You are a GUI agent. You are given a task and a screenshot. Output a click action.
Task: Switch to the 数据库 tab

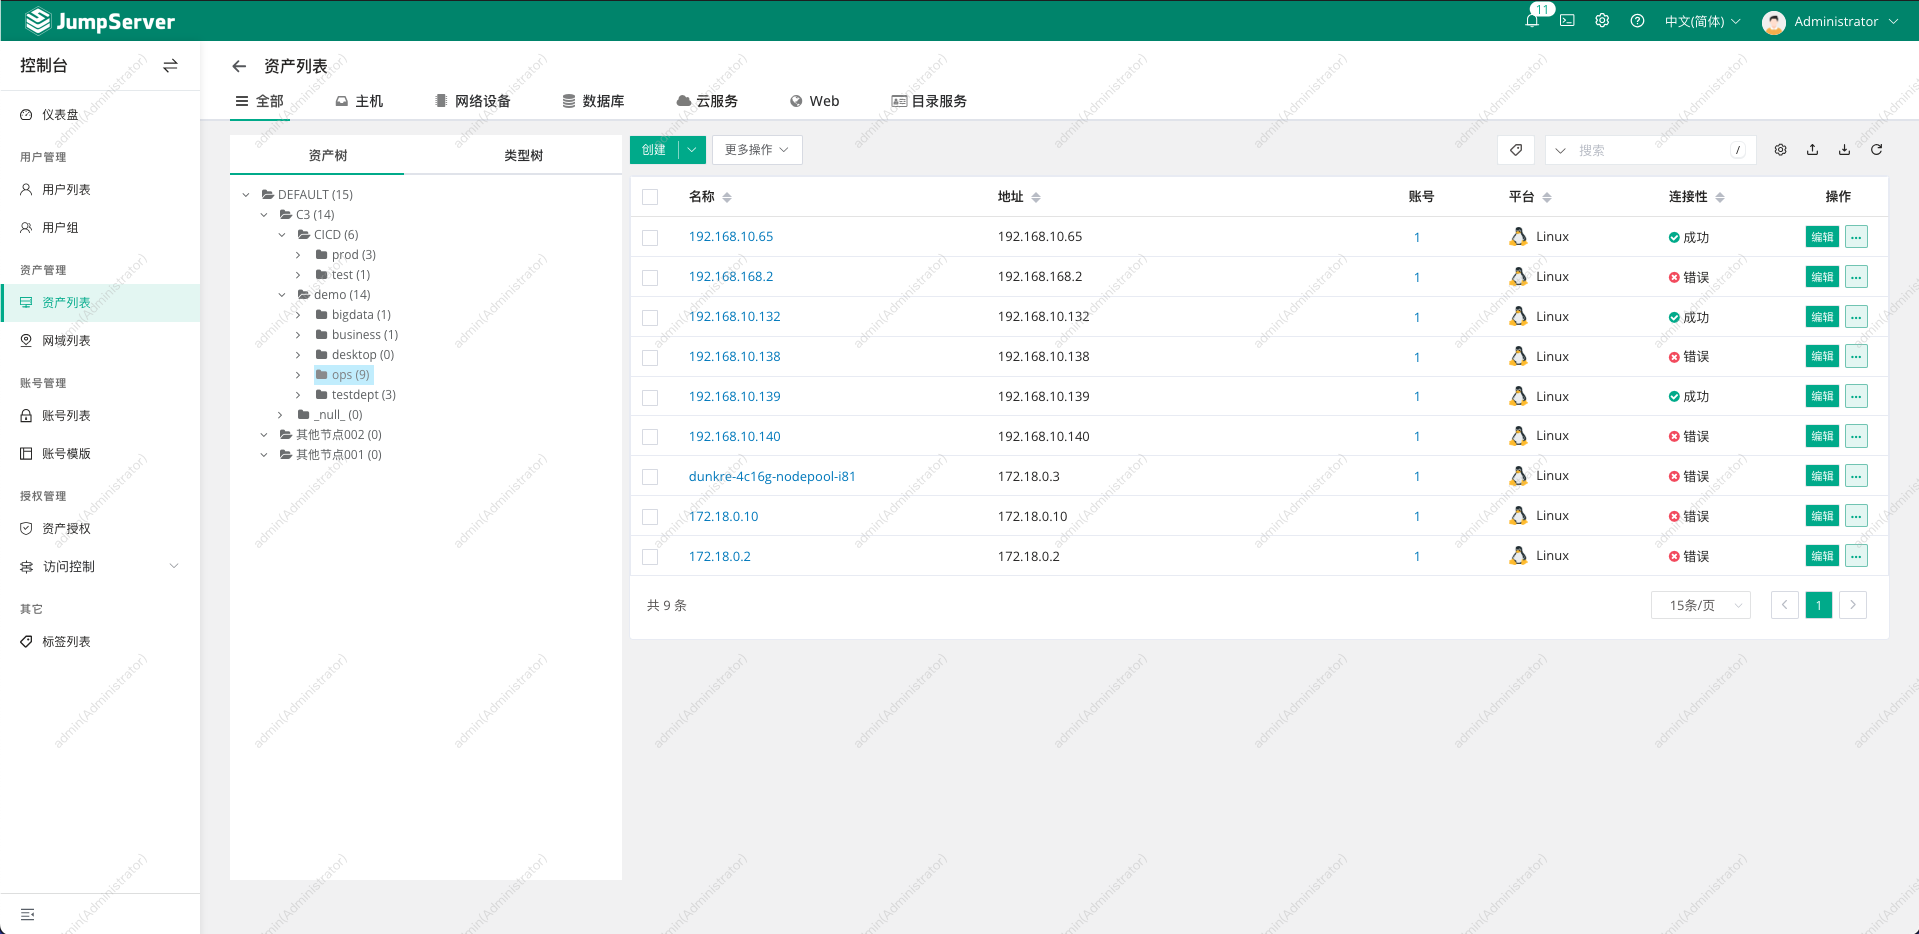[593, 101]
